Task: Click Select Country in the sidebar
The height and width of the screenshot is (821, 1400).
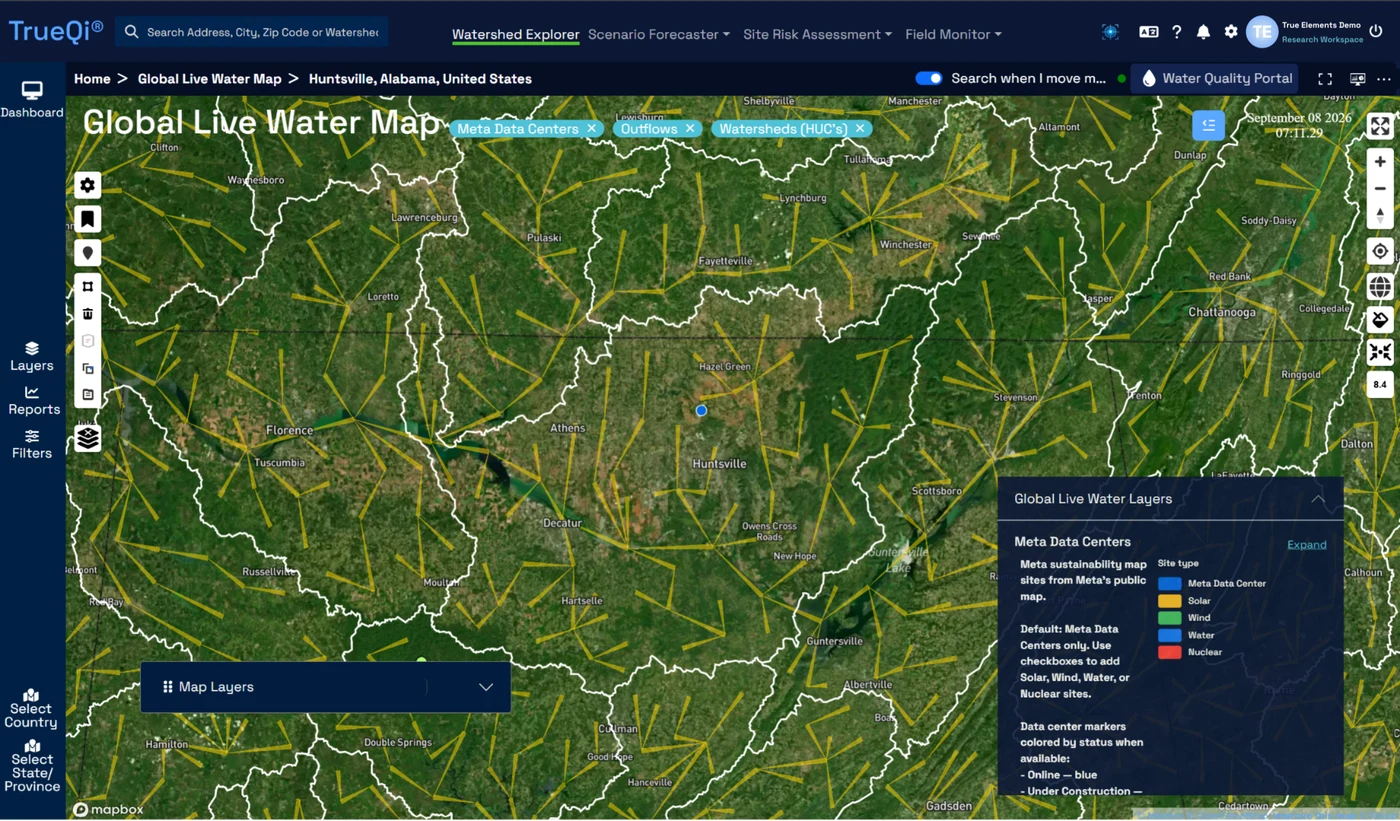Action: click(x=31, y=709)
